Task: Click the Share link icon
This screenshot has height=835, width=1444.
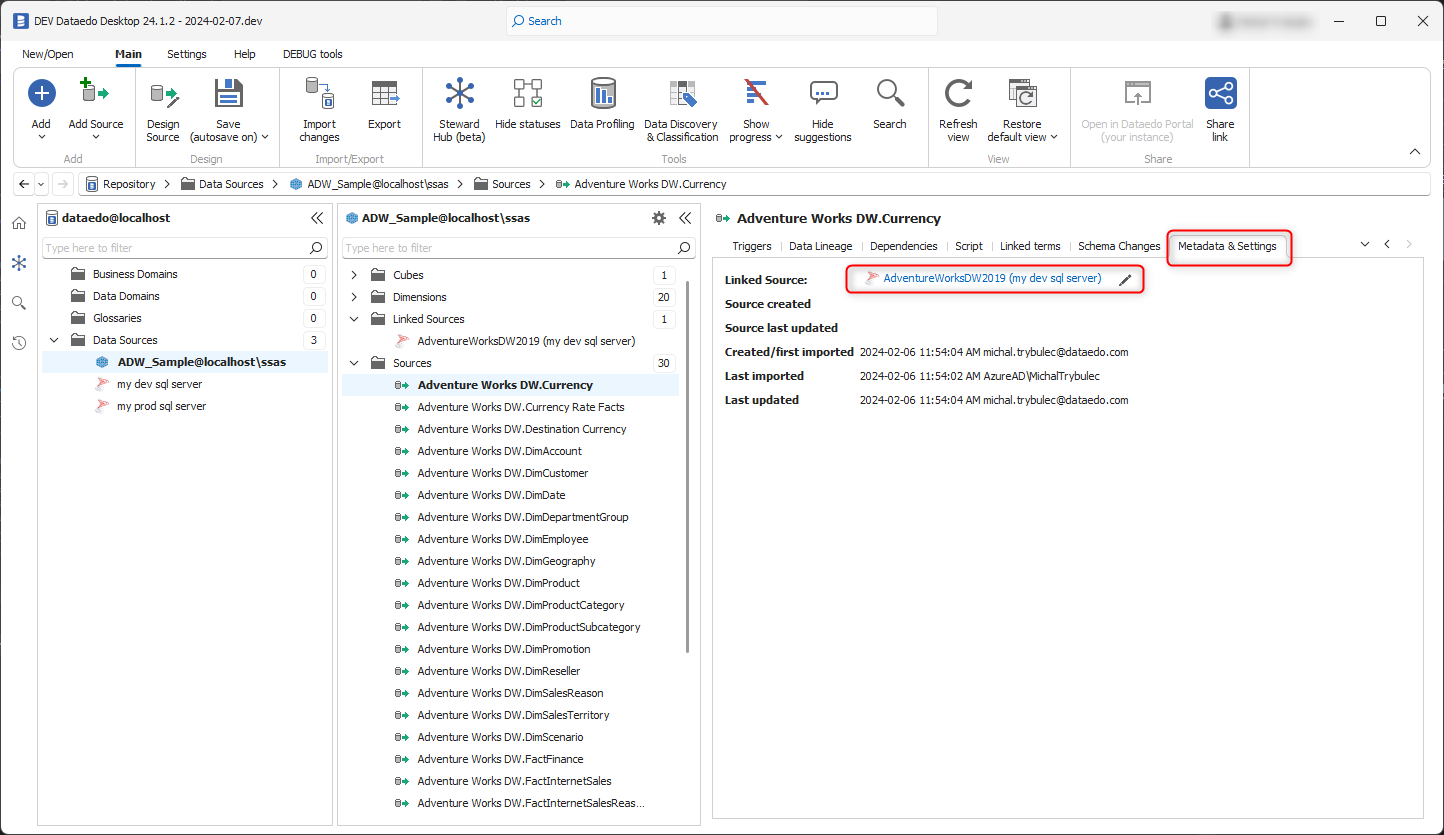Action: 1220,94
